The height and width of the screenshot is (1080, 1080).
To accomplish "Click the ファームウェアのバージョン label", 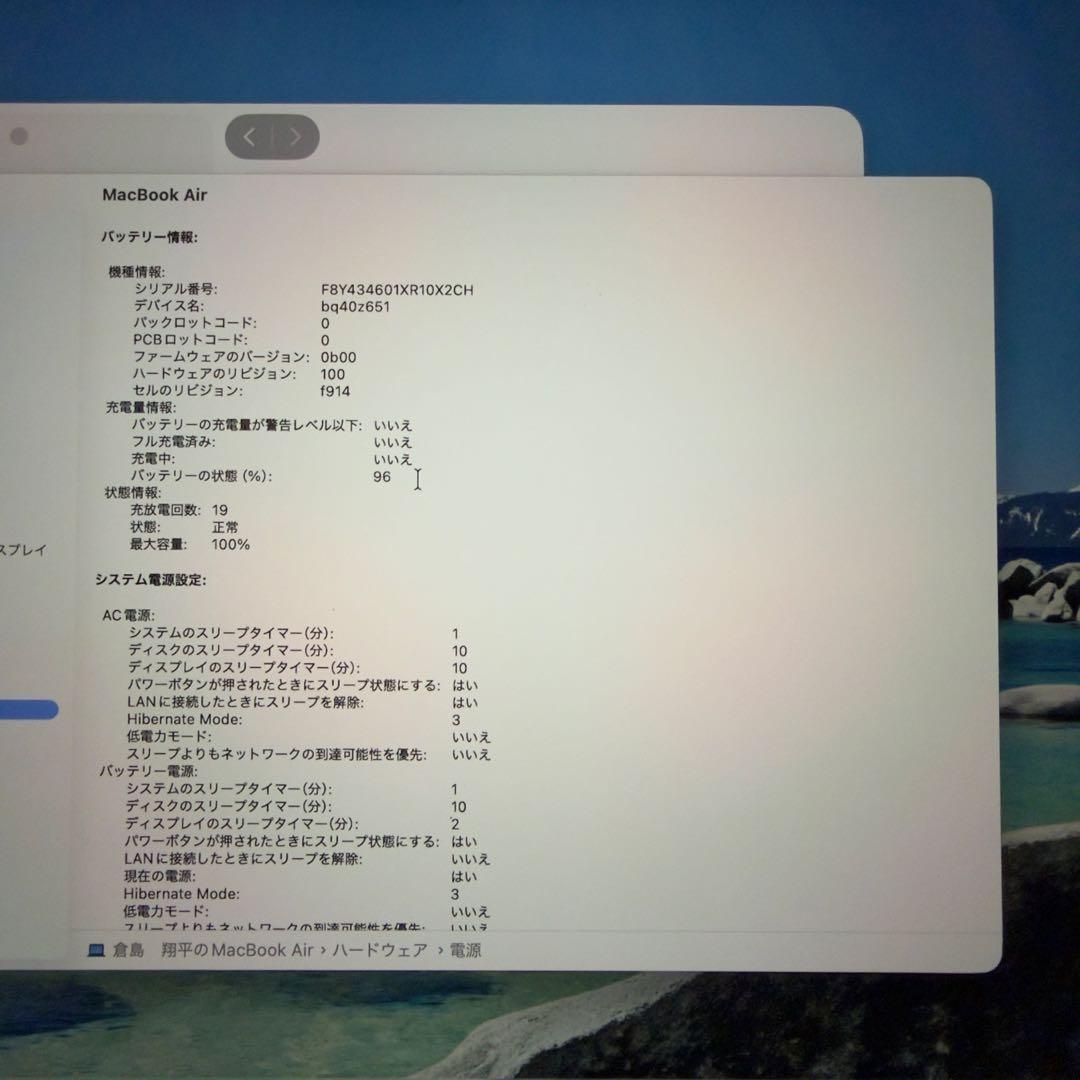I will pos(221,357).
